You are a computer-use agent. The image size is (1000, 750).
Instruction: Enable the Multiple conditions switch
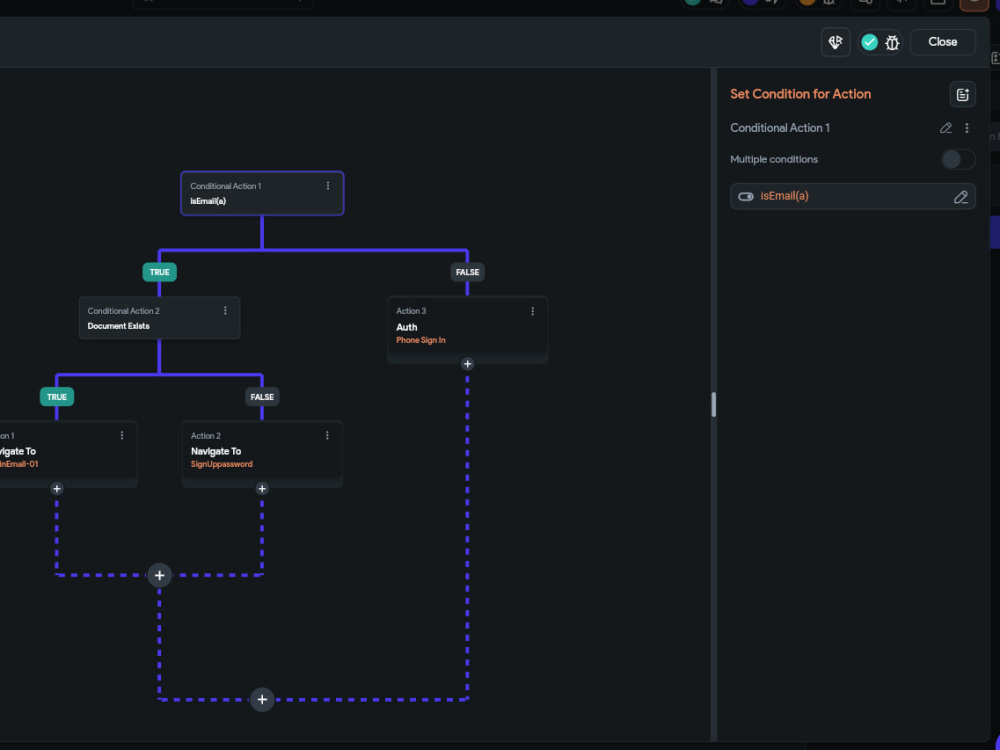point(958,159)
